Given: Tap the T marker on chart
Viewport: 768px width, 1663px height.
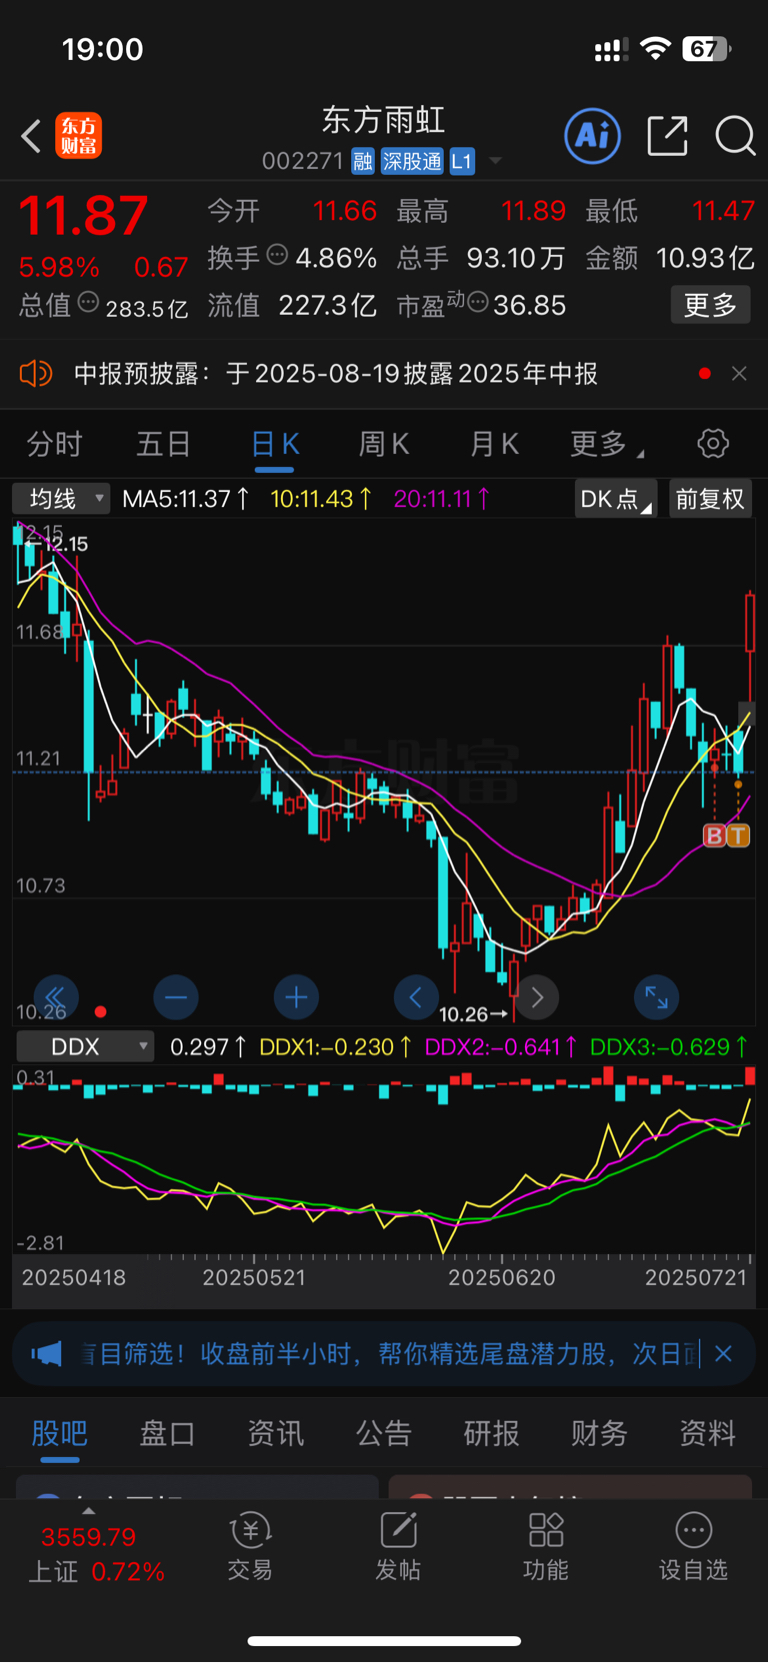Looking at the screenshot, I should (x=737, y=836).
